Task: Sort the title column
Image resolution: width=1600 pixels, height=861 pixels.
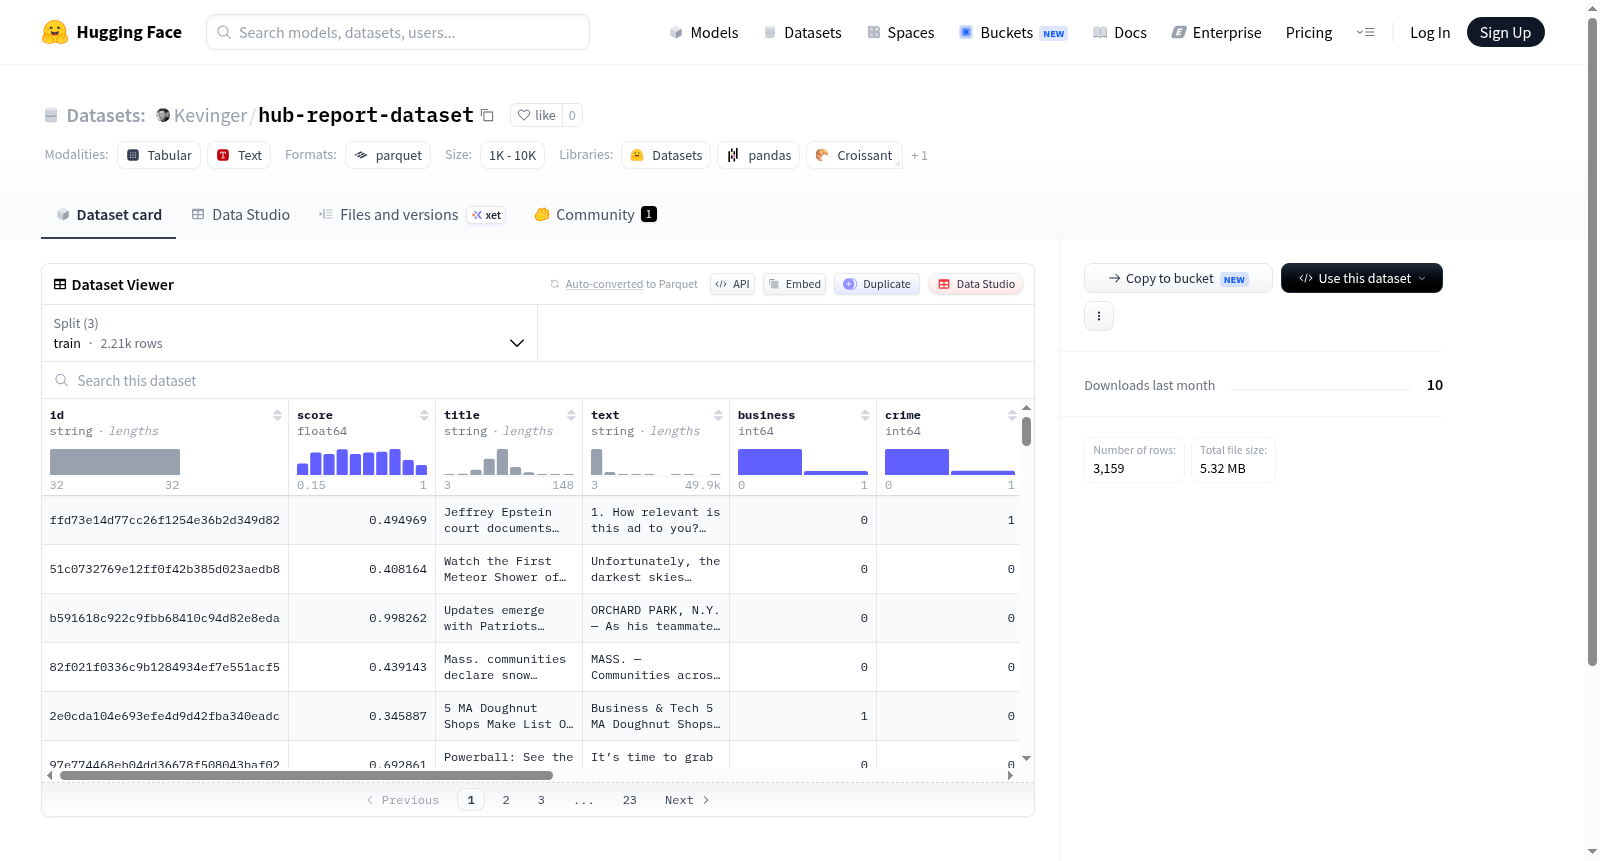Action: pos(571,415)
